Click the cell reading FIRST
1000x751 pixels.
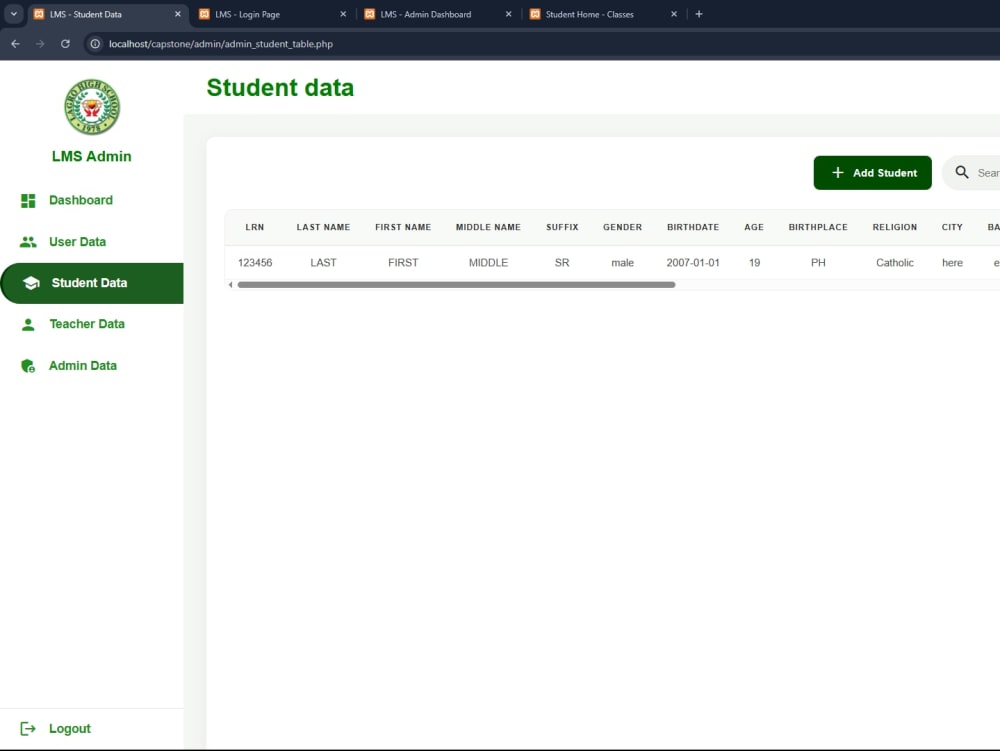tap(403, 263)
